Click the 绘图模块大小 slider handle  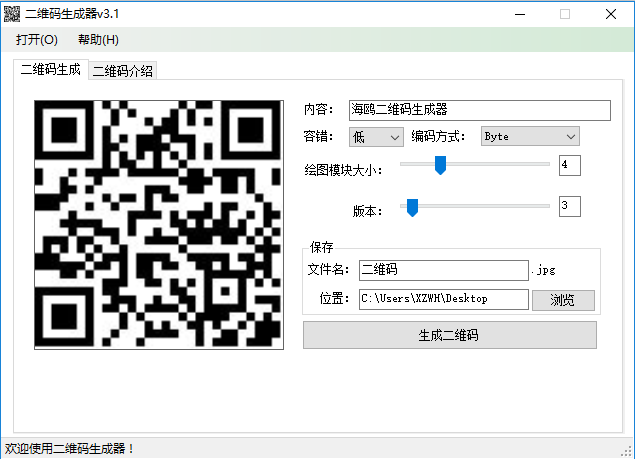[x=439, y=165]
